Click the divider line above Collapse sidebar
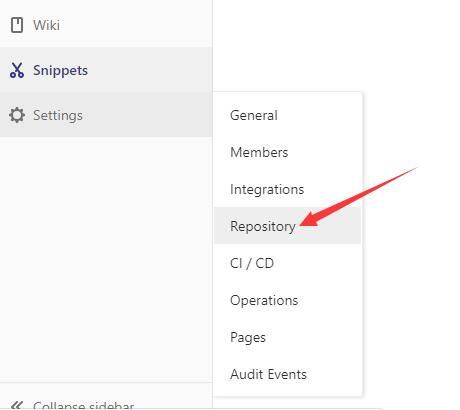 [106, 382]
